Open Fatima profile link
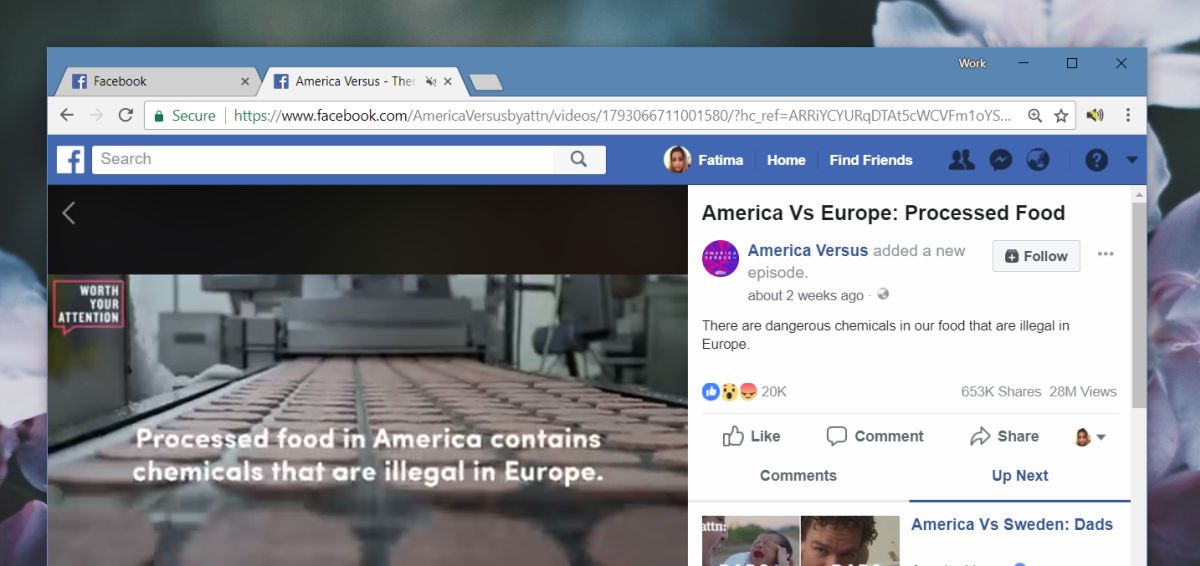1200x566 pixels. [x=720, y=160]
